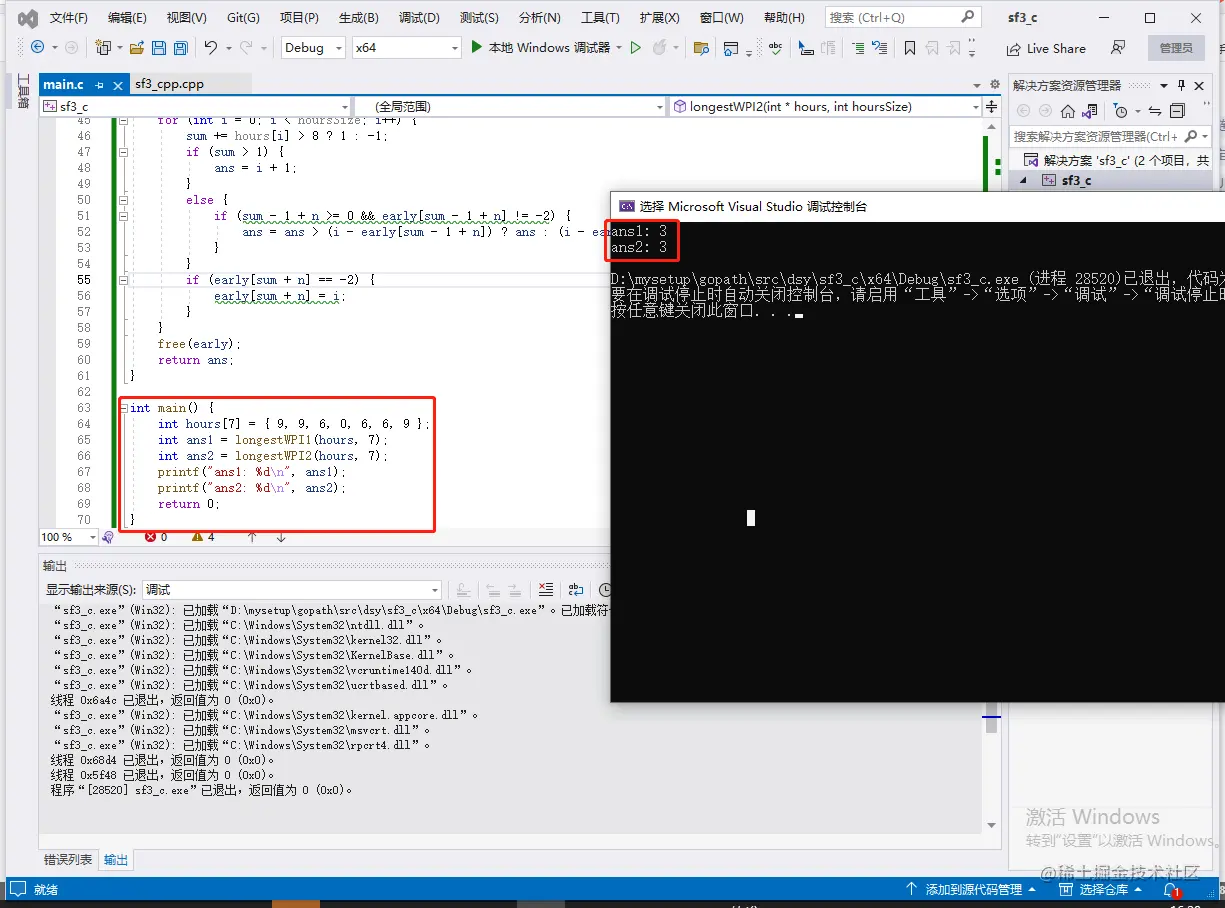The width and height of the screenshot is (1225, 908).
Task: Start without debugging using hollow play icon
Action: pyautogui.click(x=635, y=47)
